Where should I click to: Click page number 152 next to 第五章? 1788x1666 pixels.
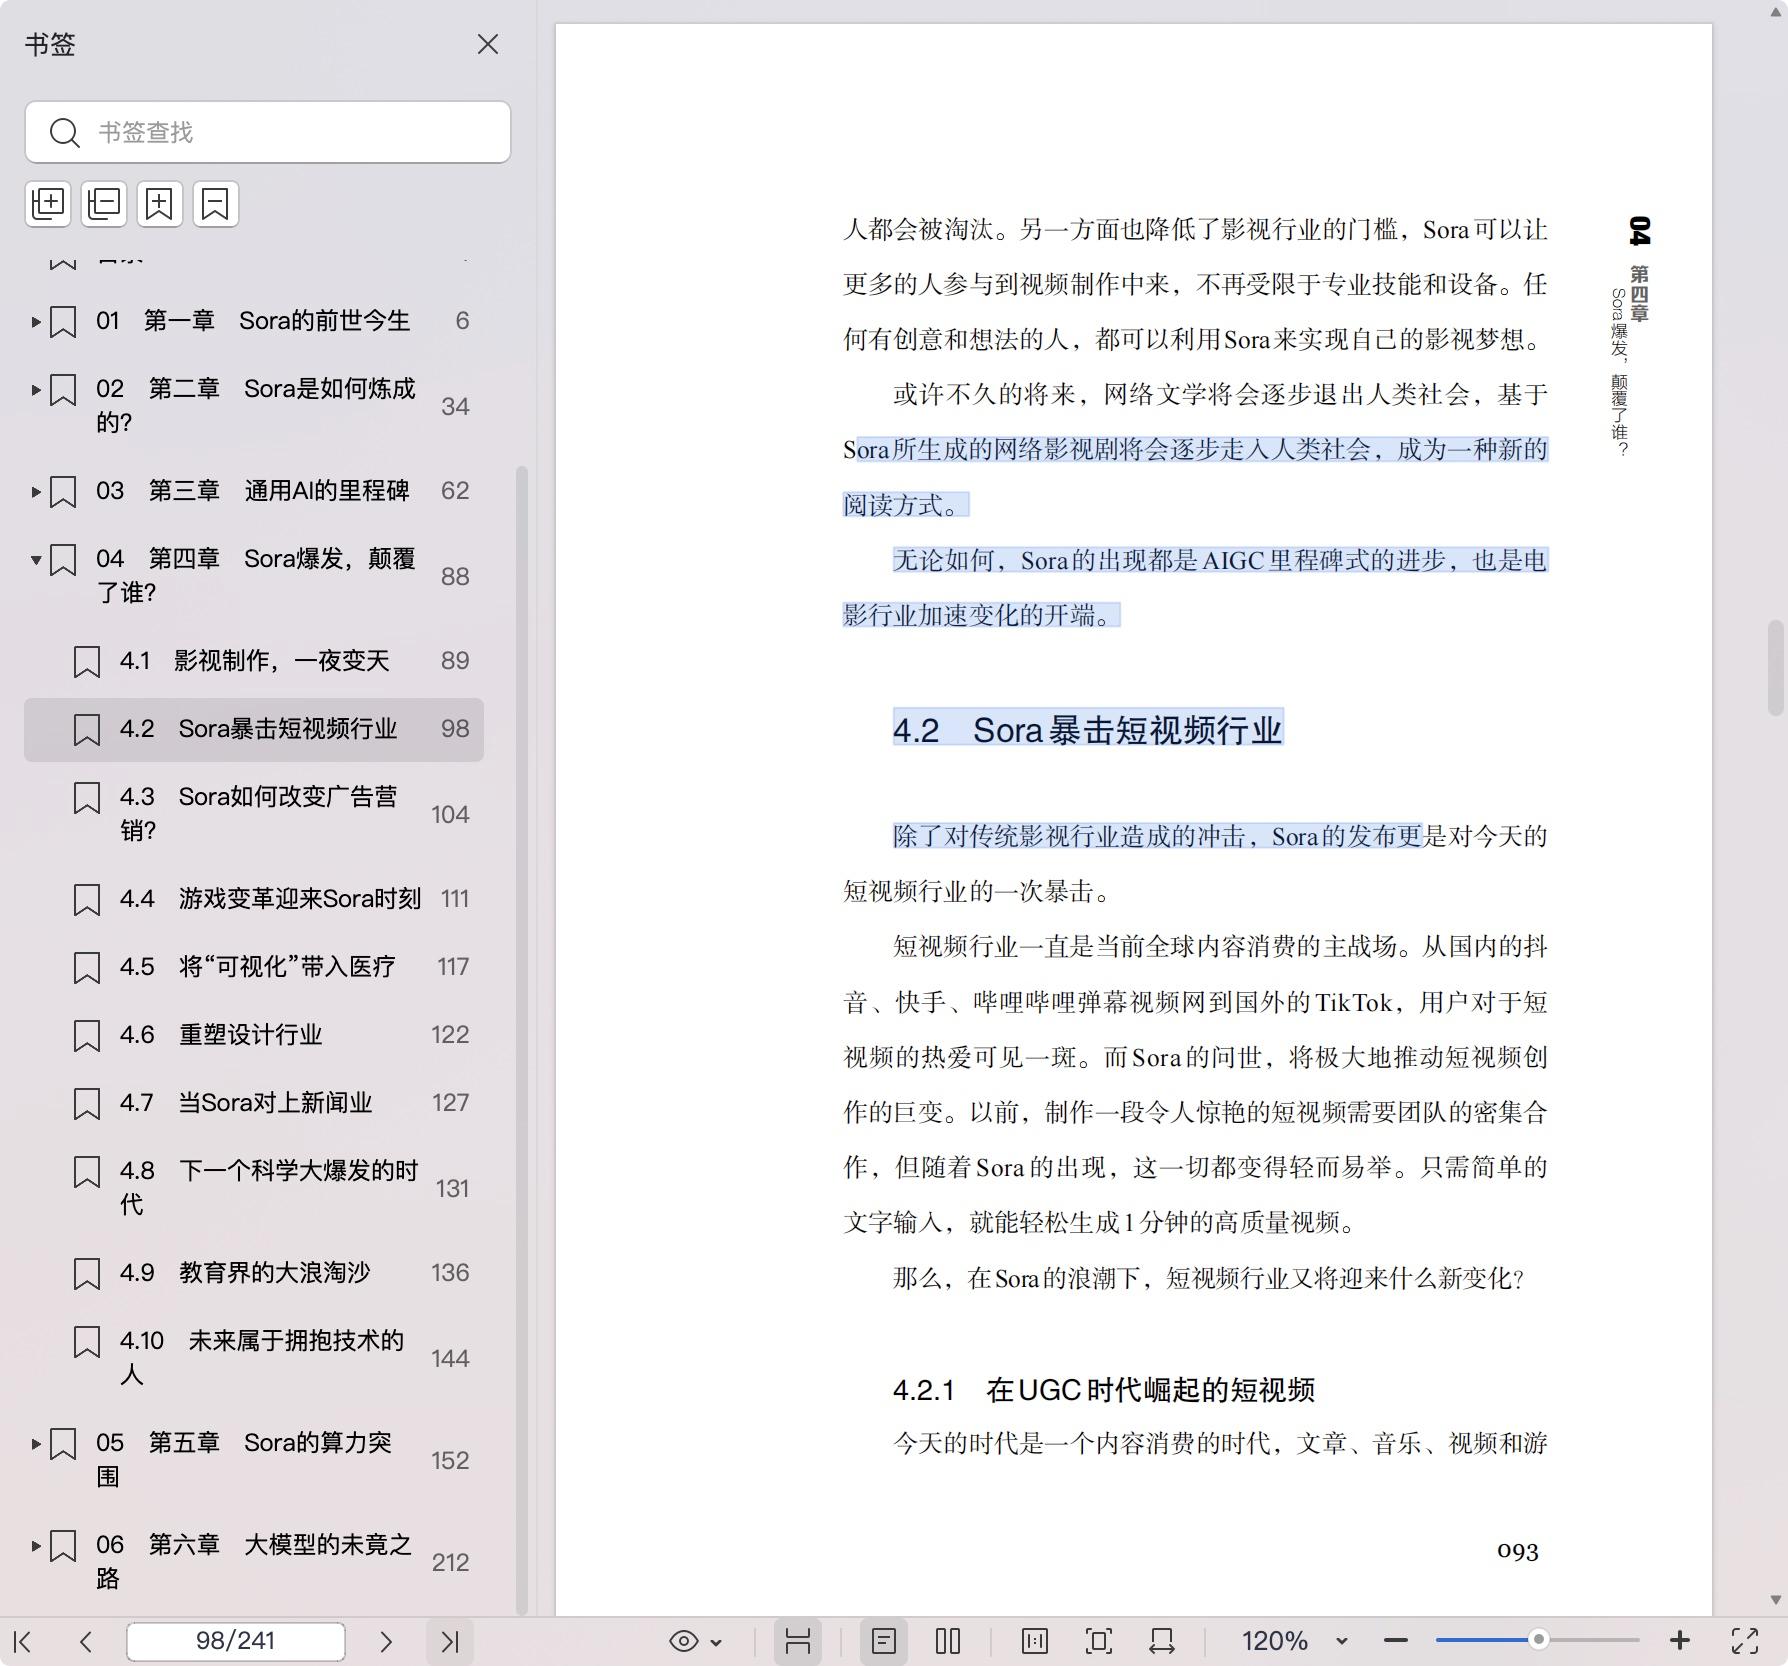click(450, 1460)
